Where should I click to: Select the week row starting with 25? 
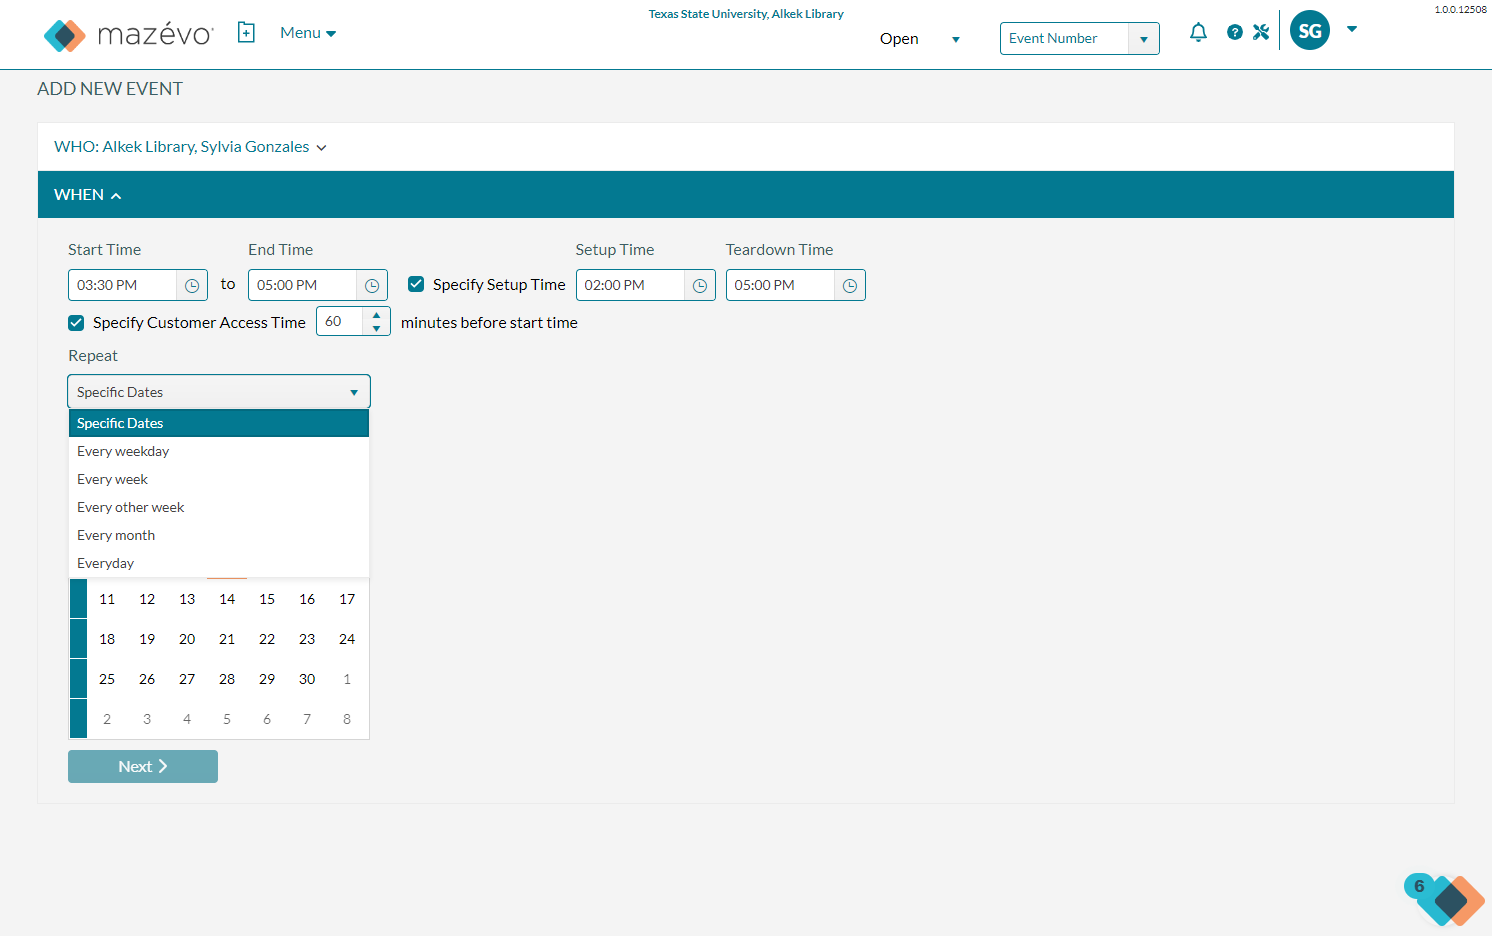pyautogui.click(x=78, y=679)
